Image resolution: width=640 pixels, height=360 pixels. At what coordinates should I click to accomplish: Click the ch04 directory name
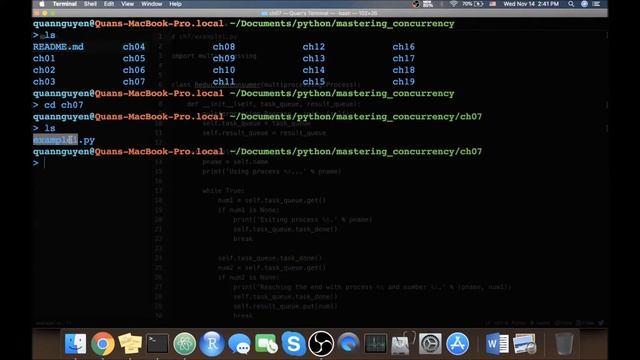pos(134,47)
